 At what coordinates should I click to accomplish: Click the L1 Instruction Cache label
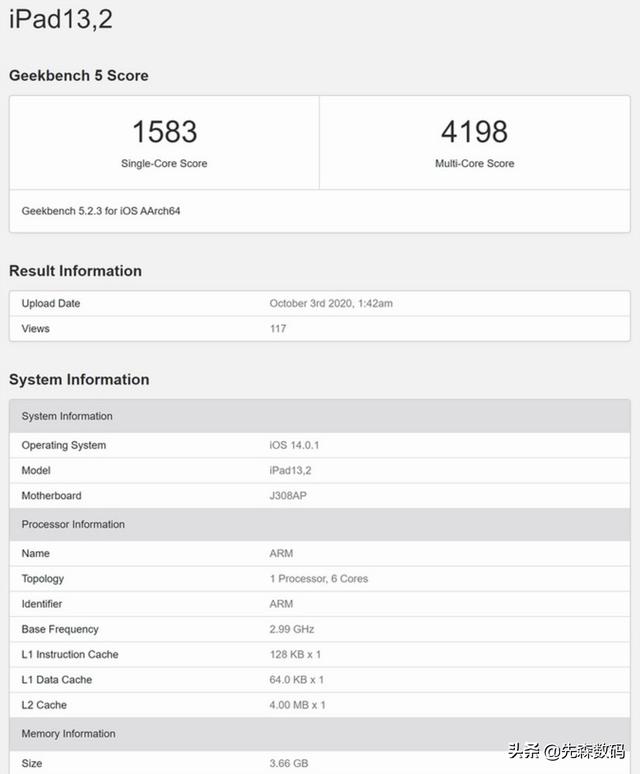[70, 655]
